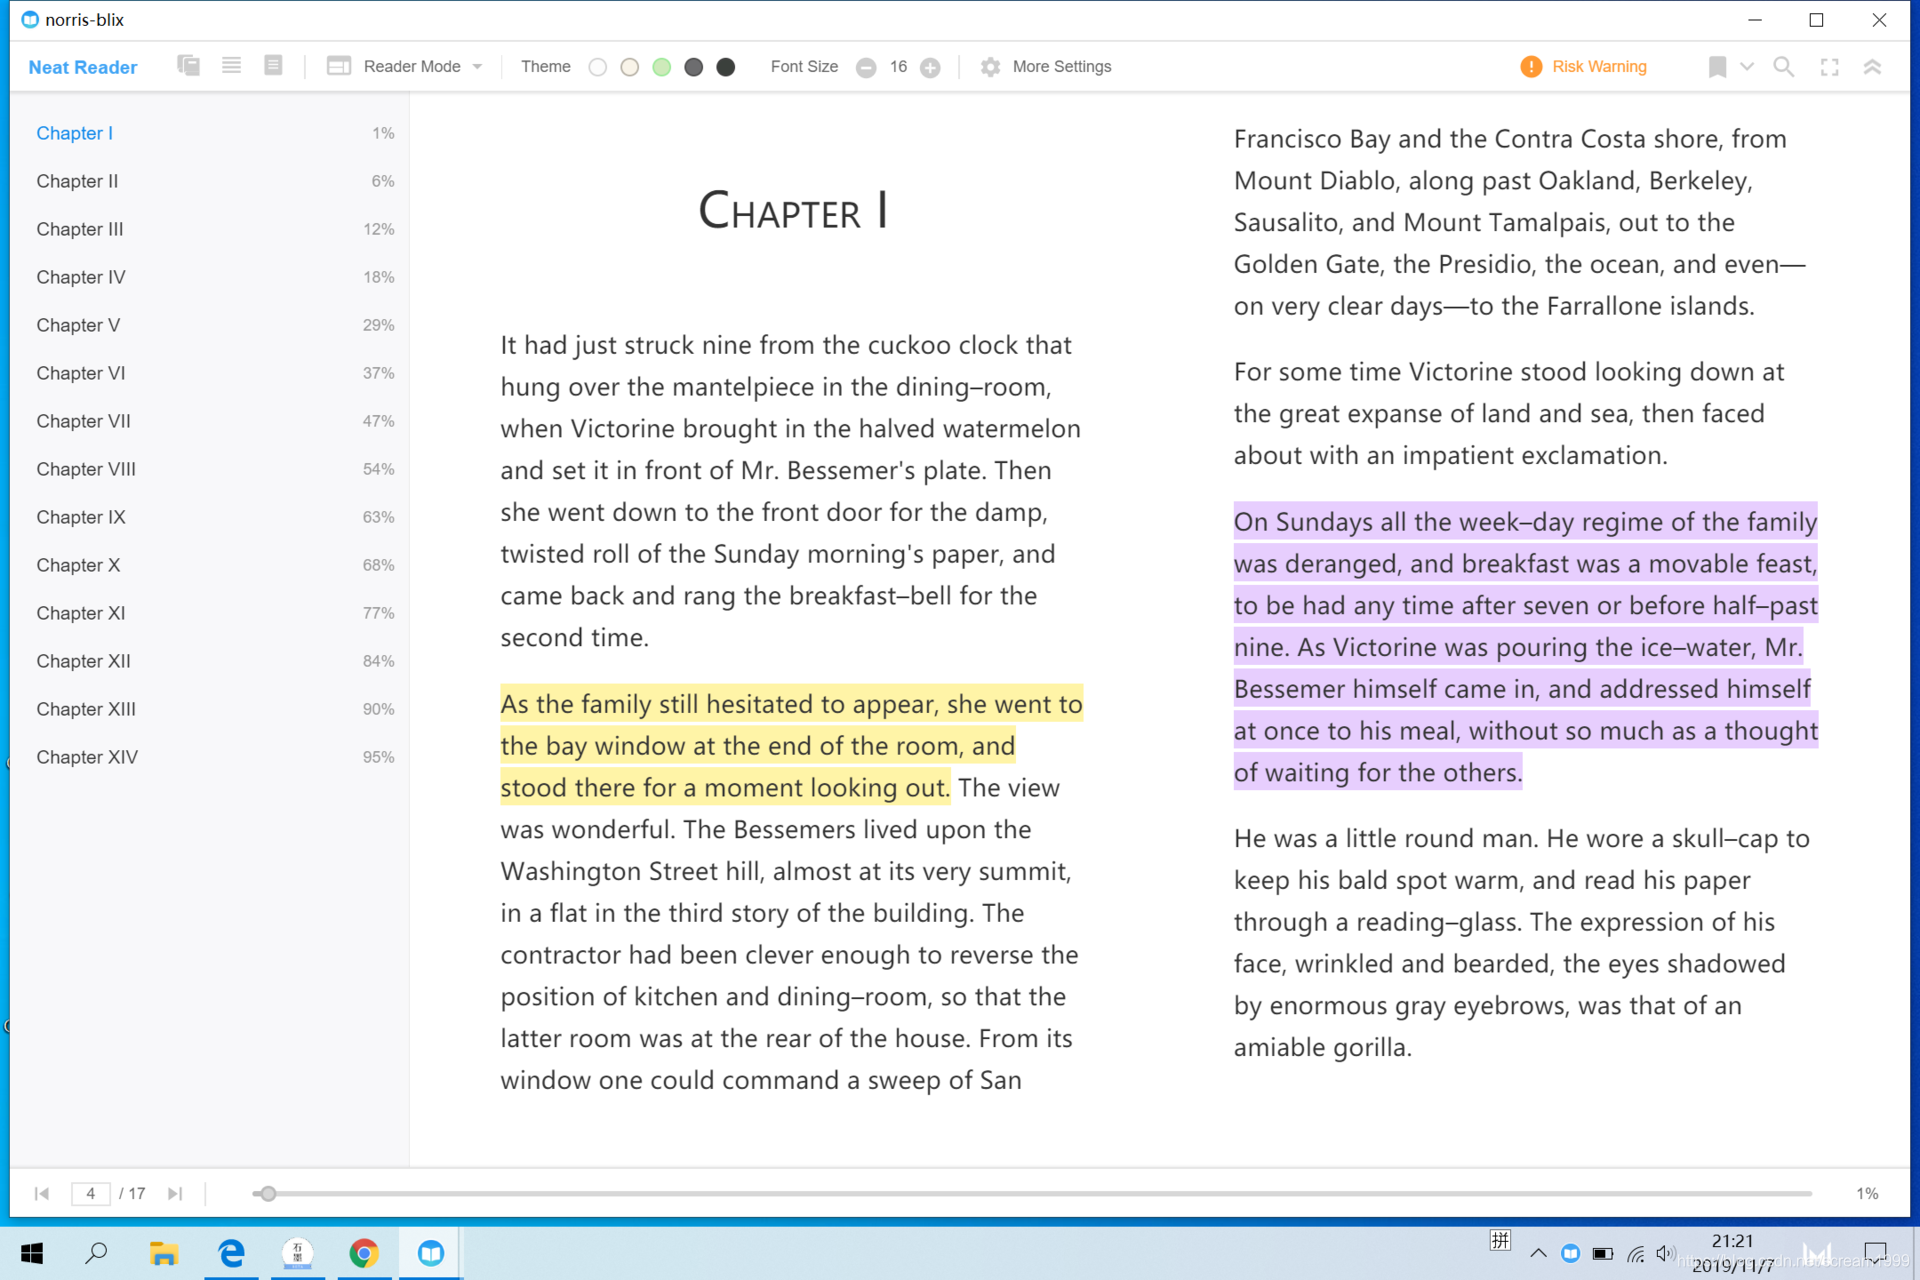Expand the bookmark list chevron
Screen dimensions: 1920x1280
1746,66
